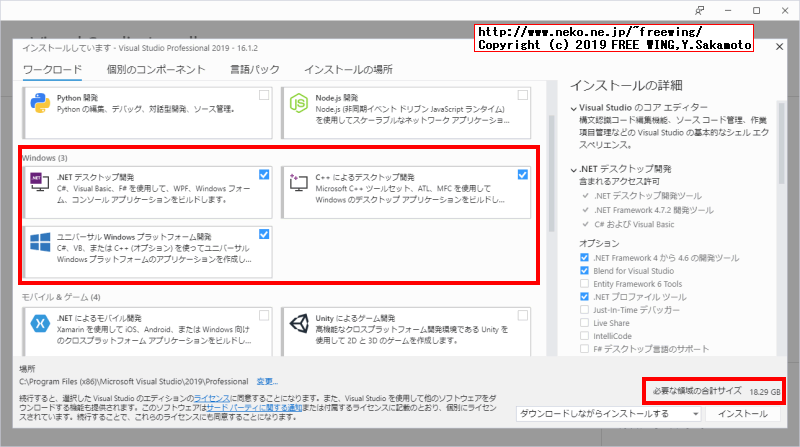Enable .NET によるモバイル開発 checkbox
The width and height of the screenshot is (800, 447).
point(264,315)
